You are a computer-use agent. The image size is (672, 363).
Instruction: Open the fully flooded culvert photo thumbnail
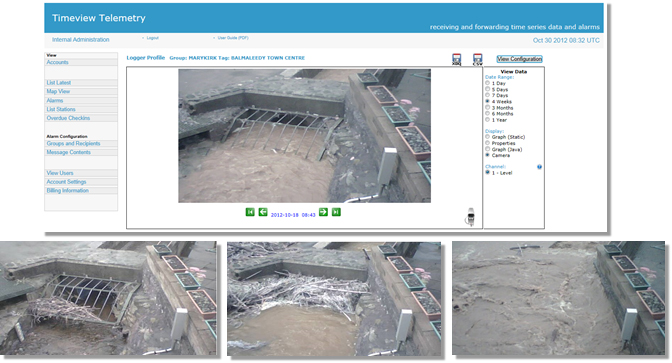click(x=558, y=298)
